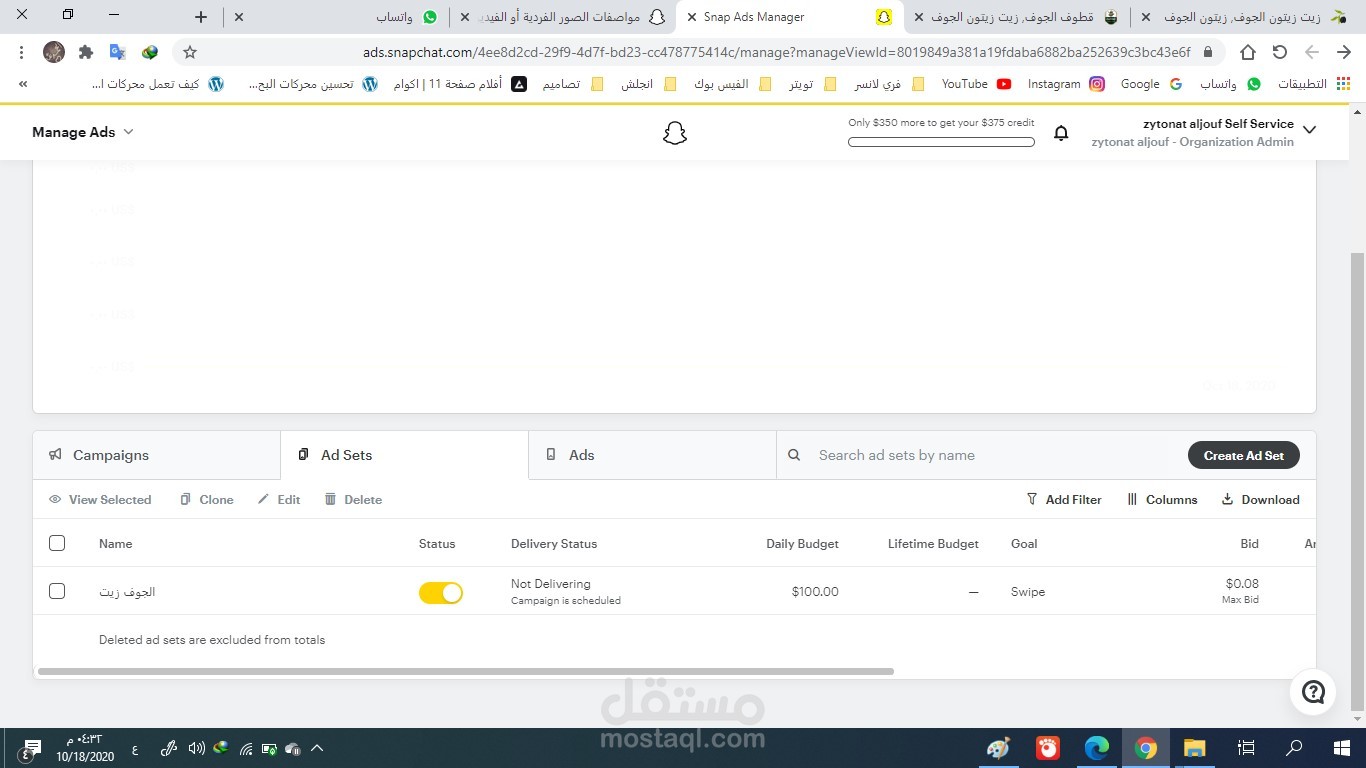Click the Edit action
Viewport: 1366px width, 768px height.
[x=279, y=500]
